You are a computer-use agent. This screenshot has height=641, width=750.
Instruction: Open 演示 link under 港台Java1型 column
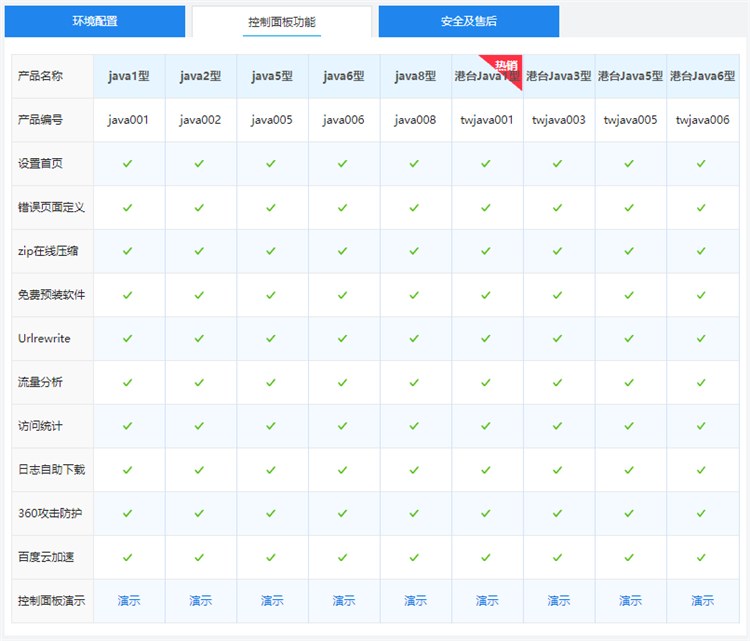click(487, 601)
